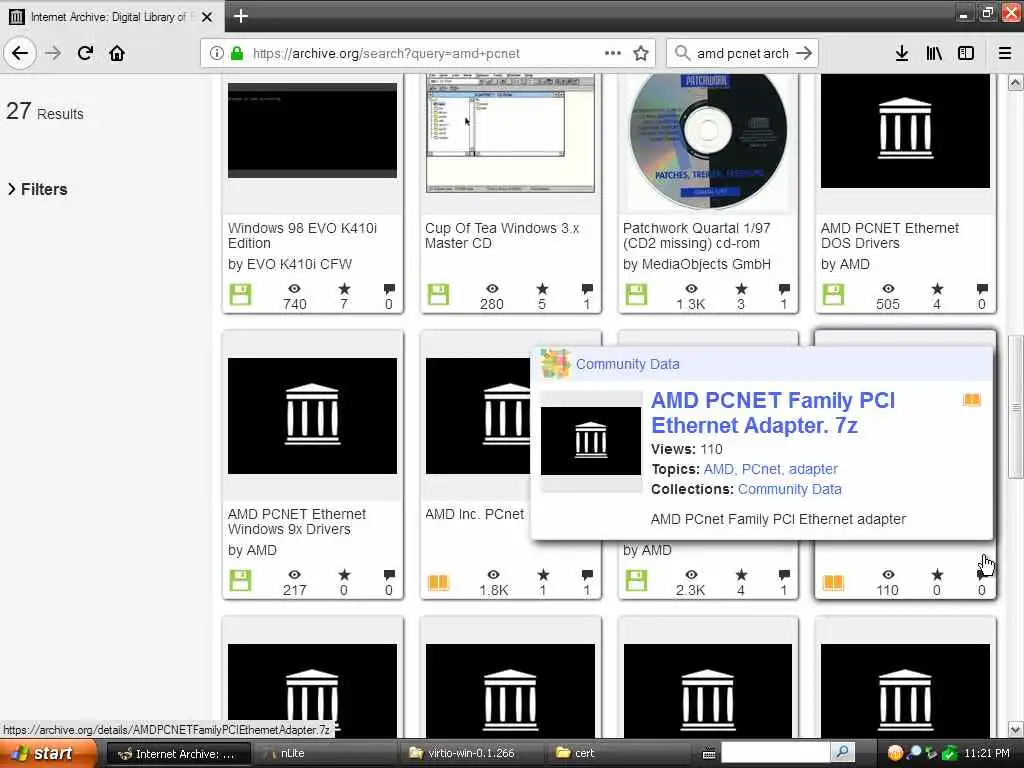Open Windows 98 EVO K410i Edition item
Screen dimensions: 1024x768
302,235
